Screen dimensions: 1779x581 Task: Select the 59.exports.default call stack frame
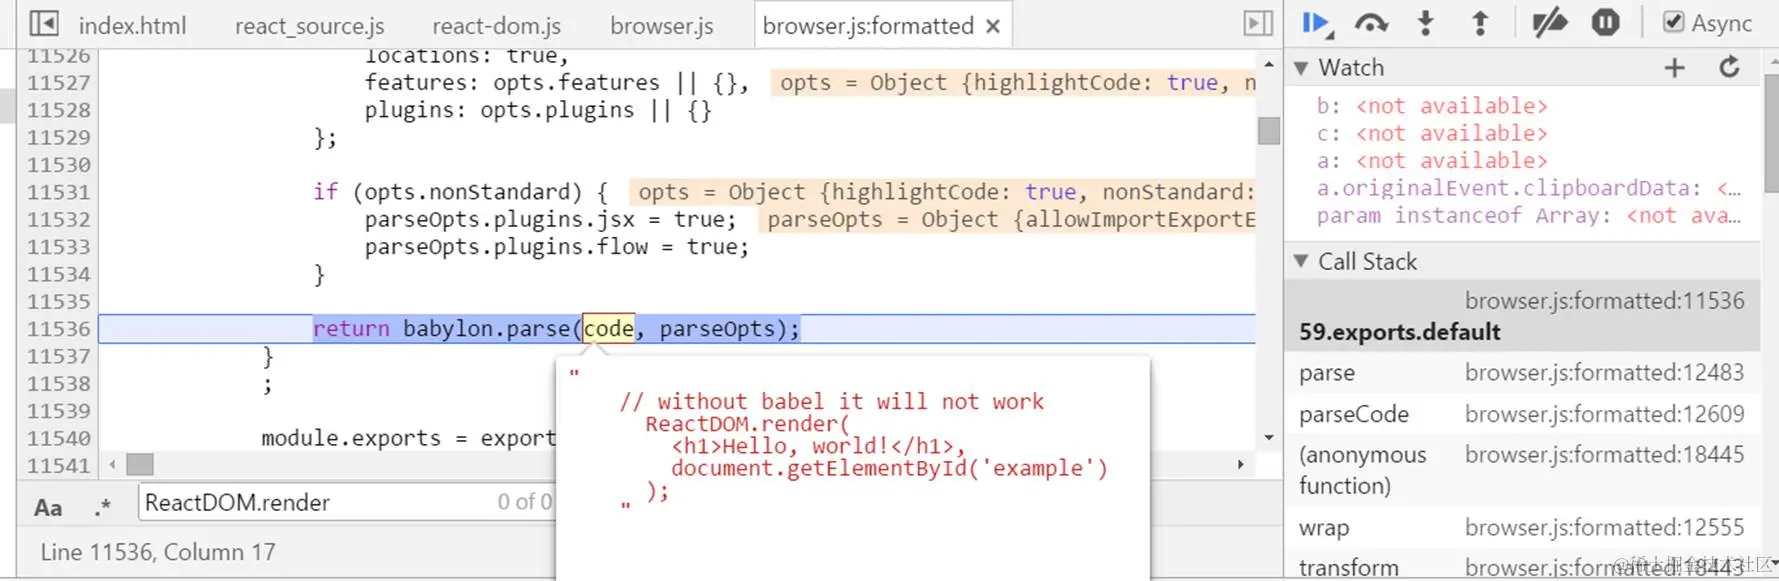(1522, 316)
